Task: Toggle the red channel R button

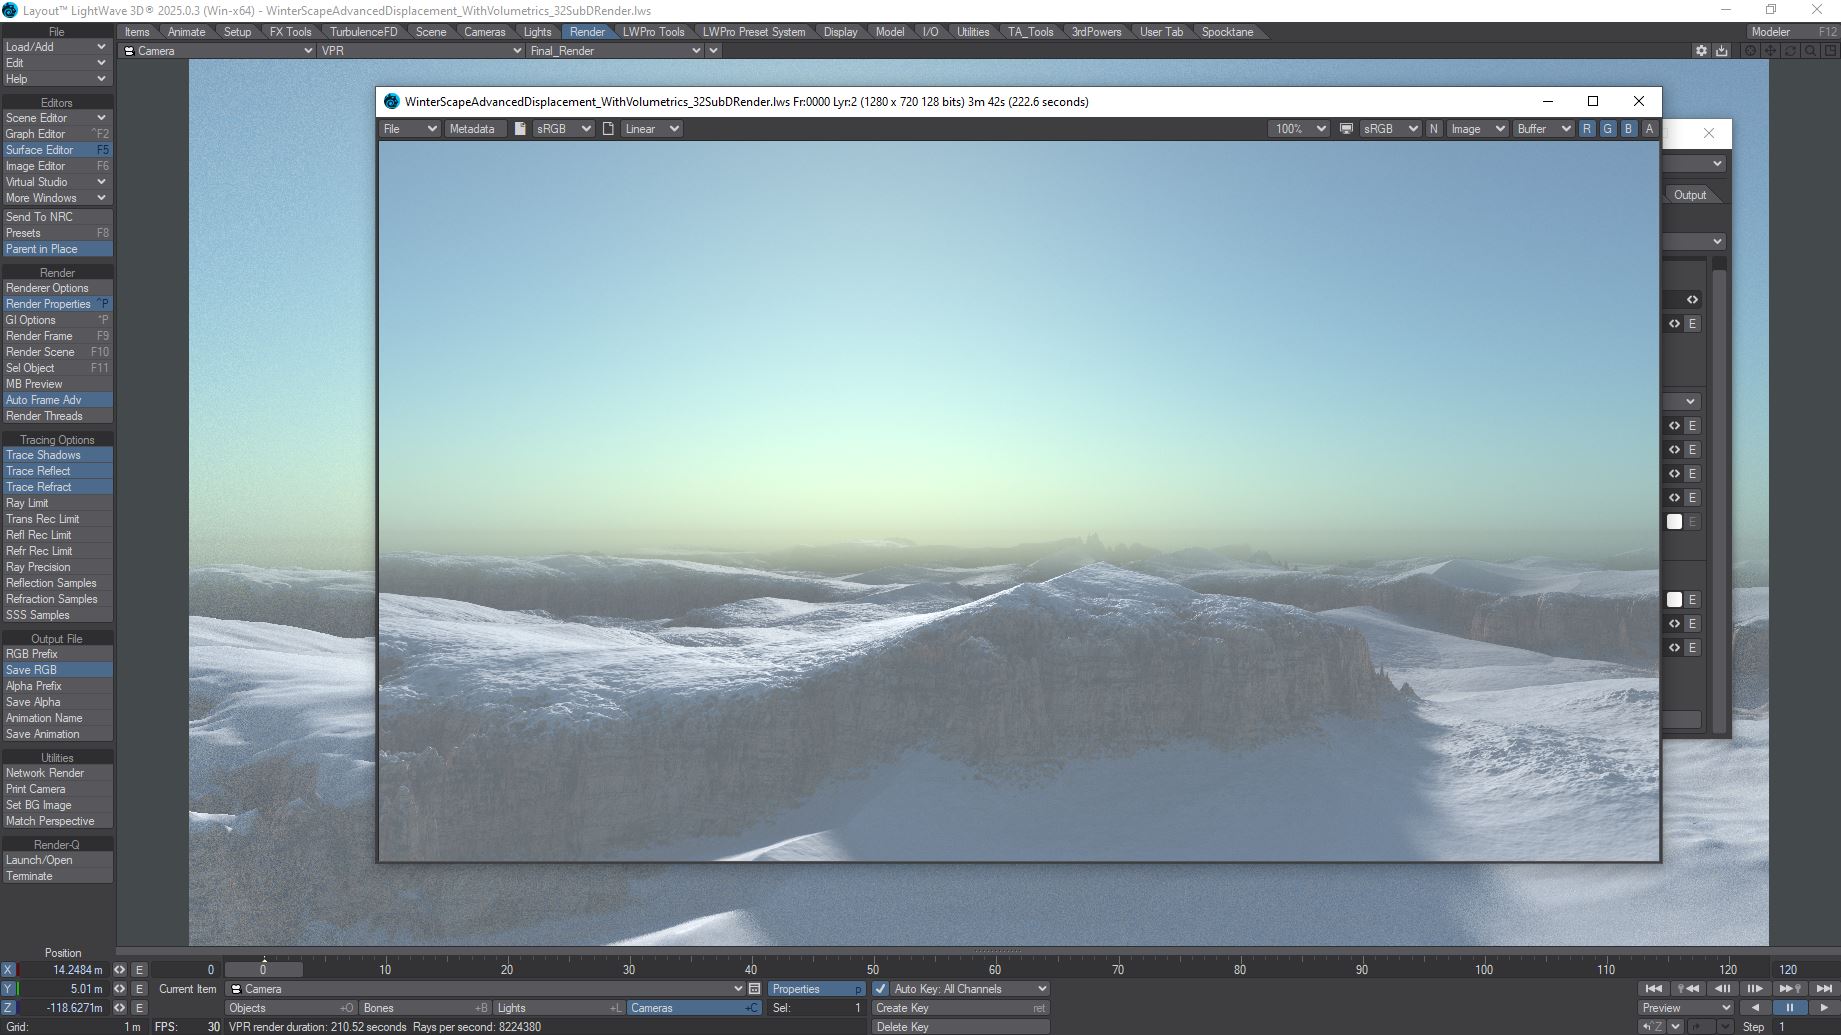Action: click(1587, 129)
